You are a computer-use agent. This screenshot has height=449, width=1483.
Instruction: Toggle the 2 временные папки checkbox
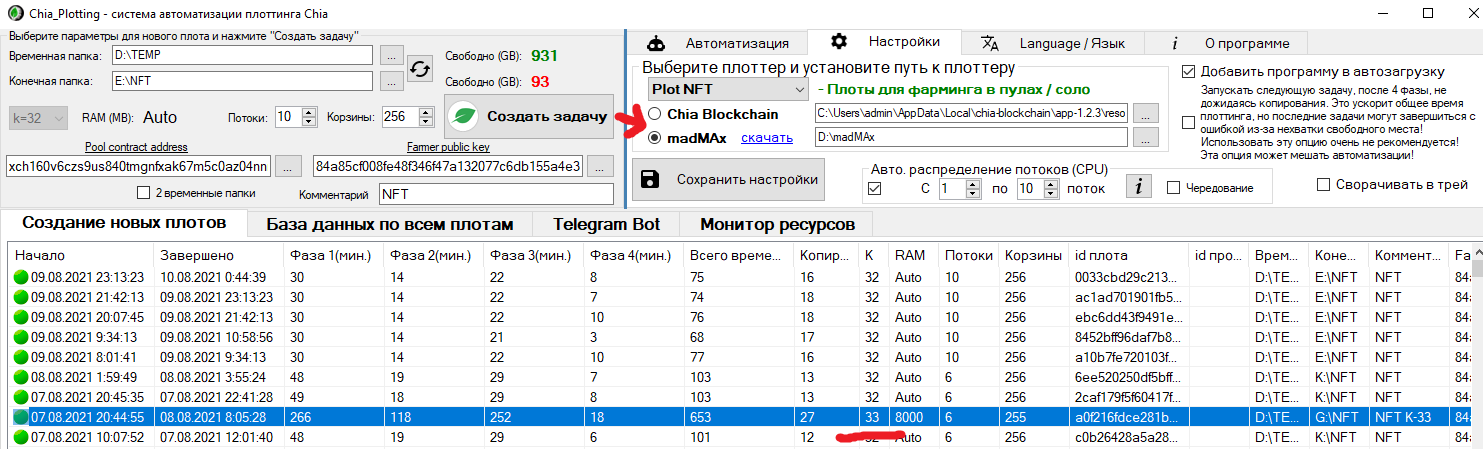(142, 193)
